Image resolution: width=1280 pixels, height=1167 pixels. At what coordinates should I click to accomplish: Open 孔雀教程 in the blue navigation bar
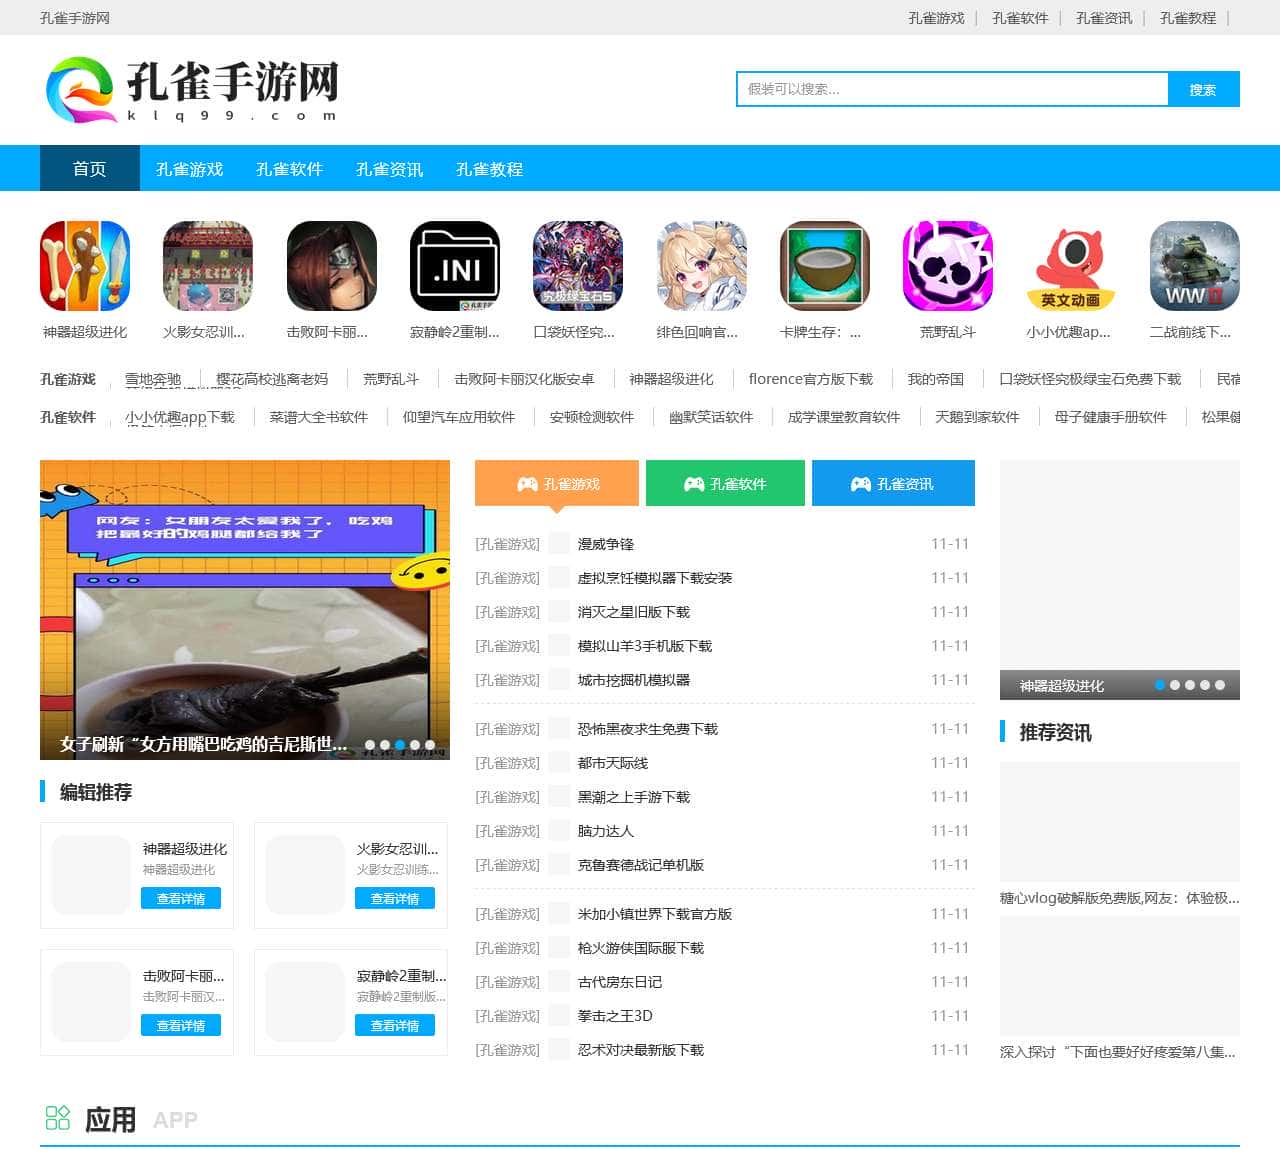point(490,169)
